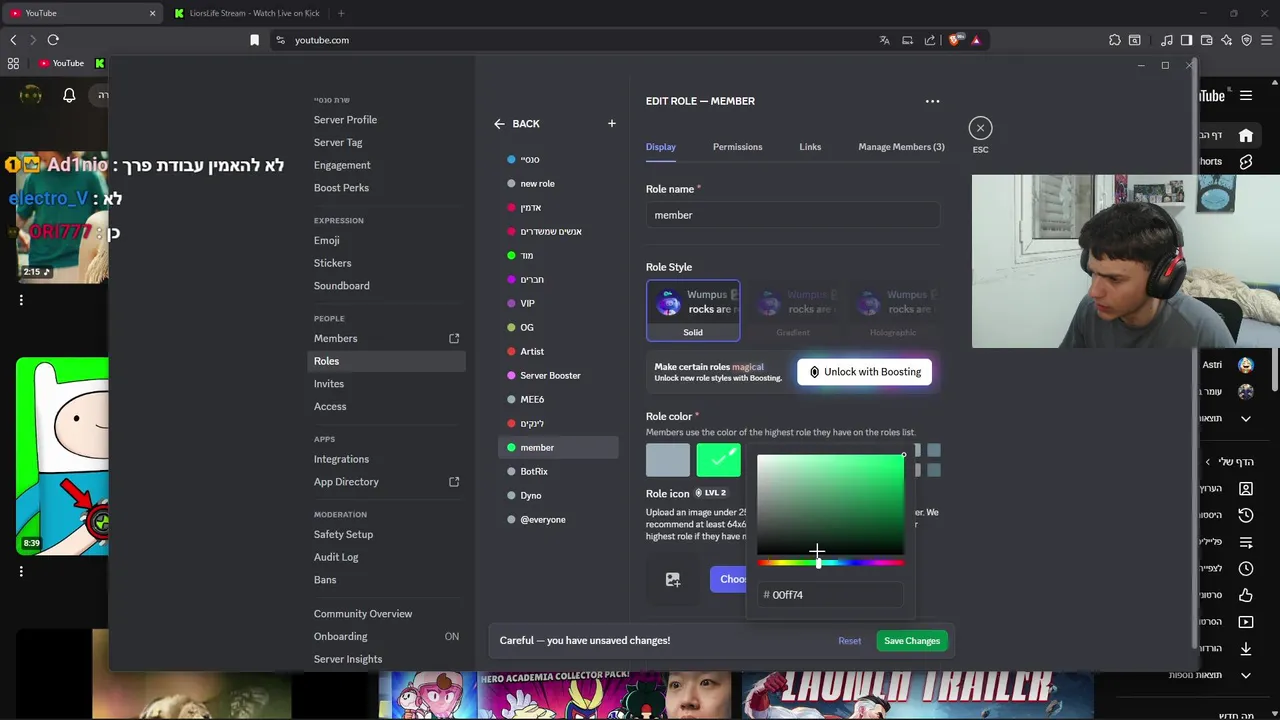Switch to the Links tab
The image size is (1280, 720).
click(810, 147)
